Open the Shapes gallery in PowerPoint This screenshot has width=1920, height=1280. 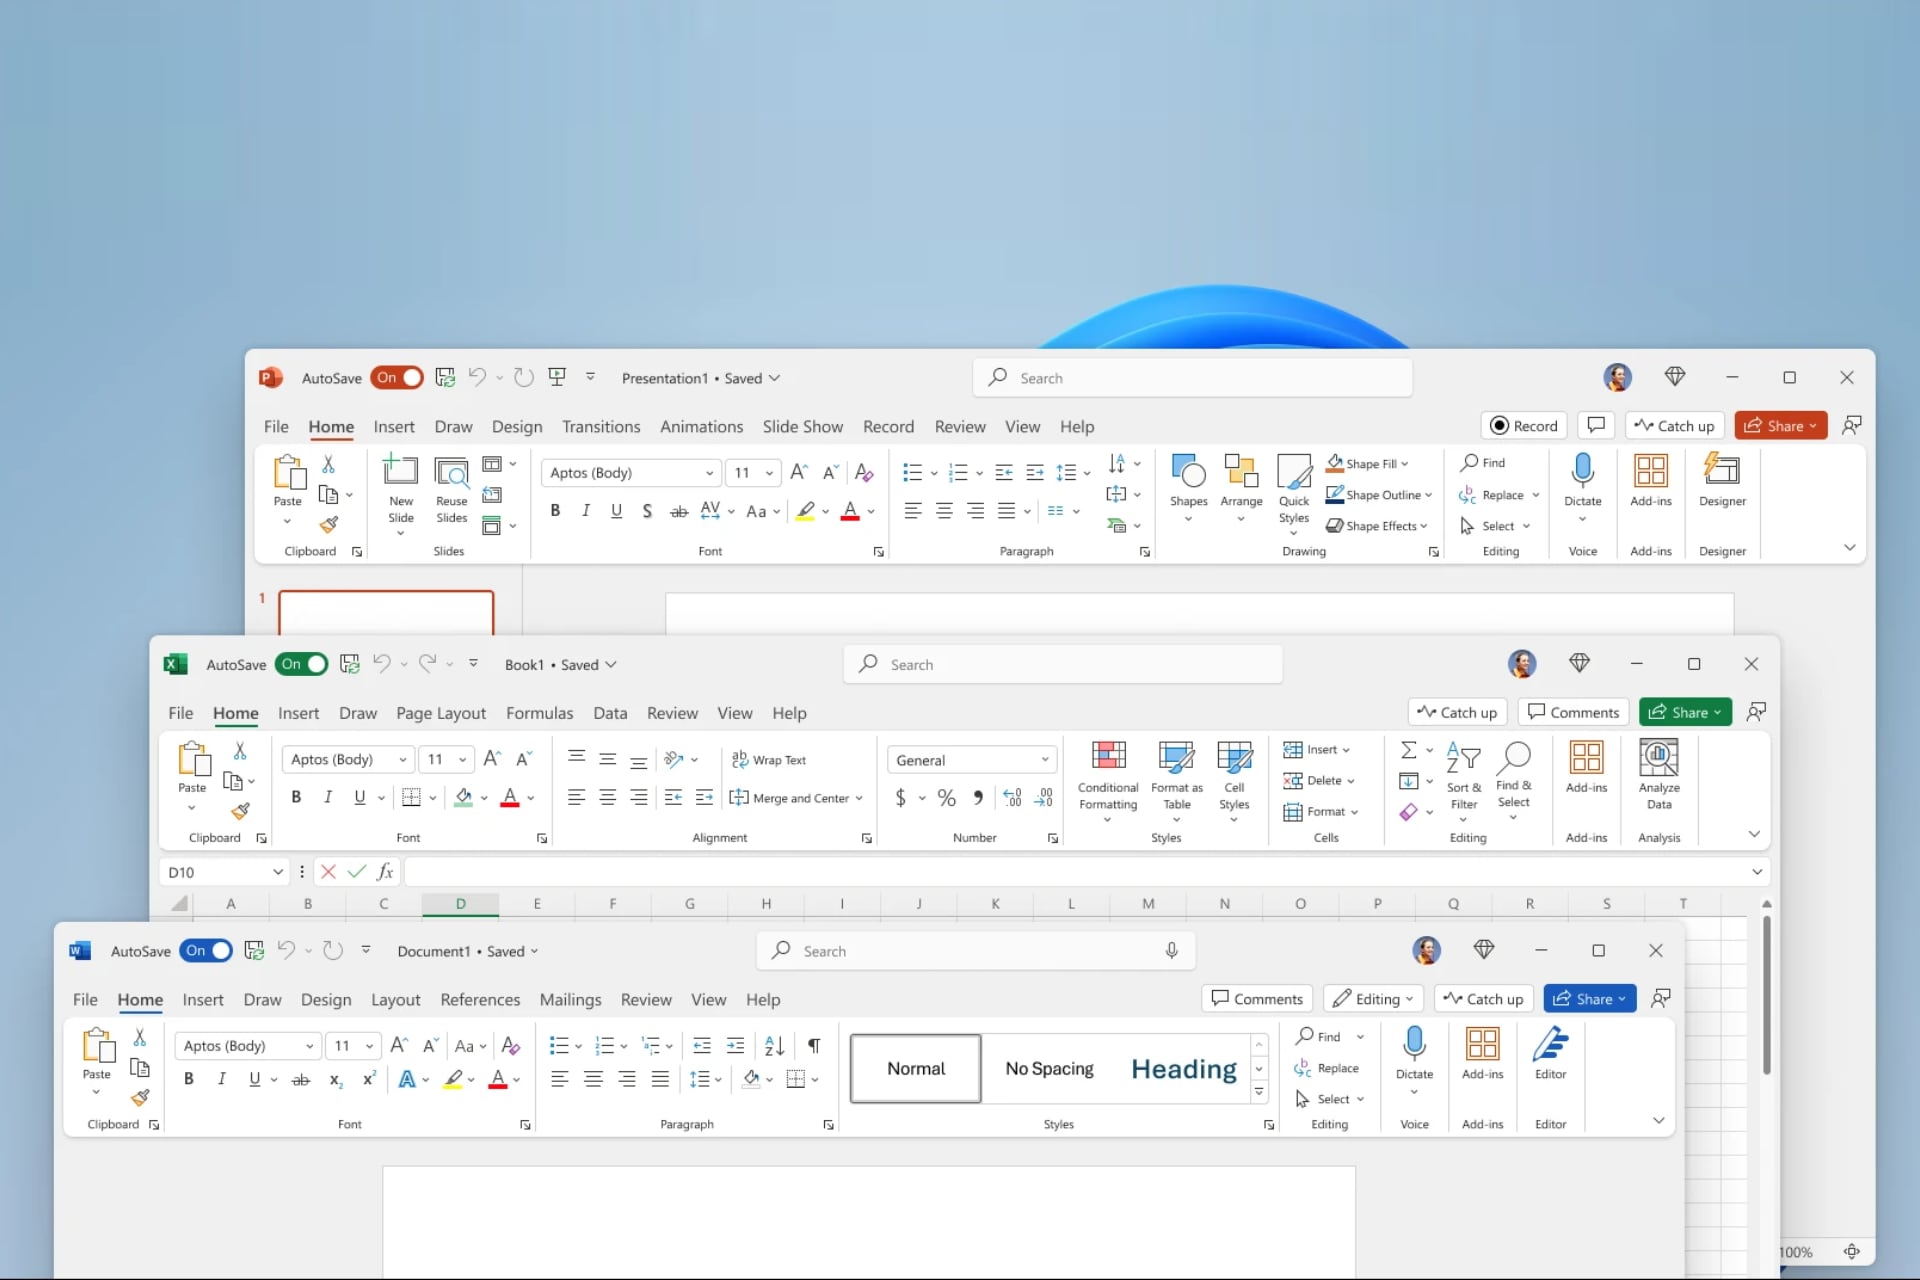point(1187,483)
